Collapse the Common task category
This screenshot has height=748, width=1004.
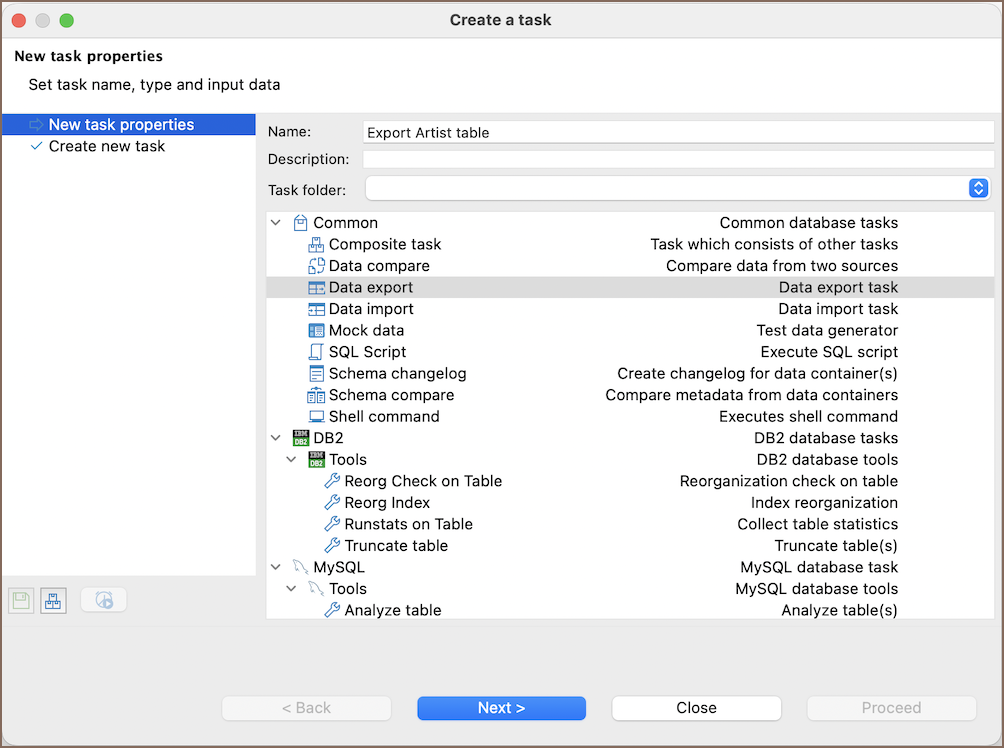(x=276, y=223)
